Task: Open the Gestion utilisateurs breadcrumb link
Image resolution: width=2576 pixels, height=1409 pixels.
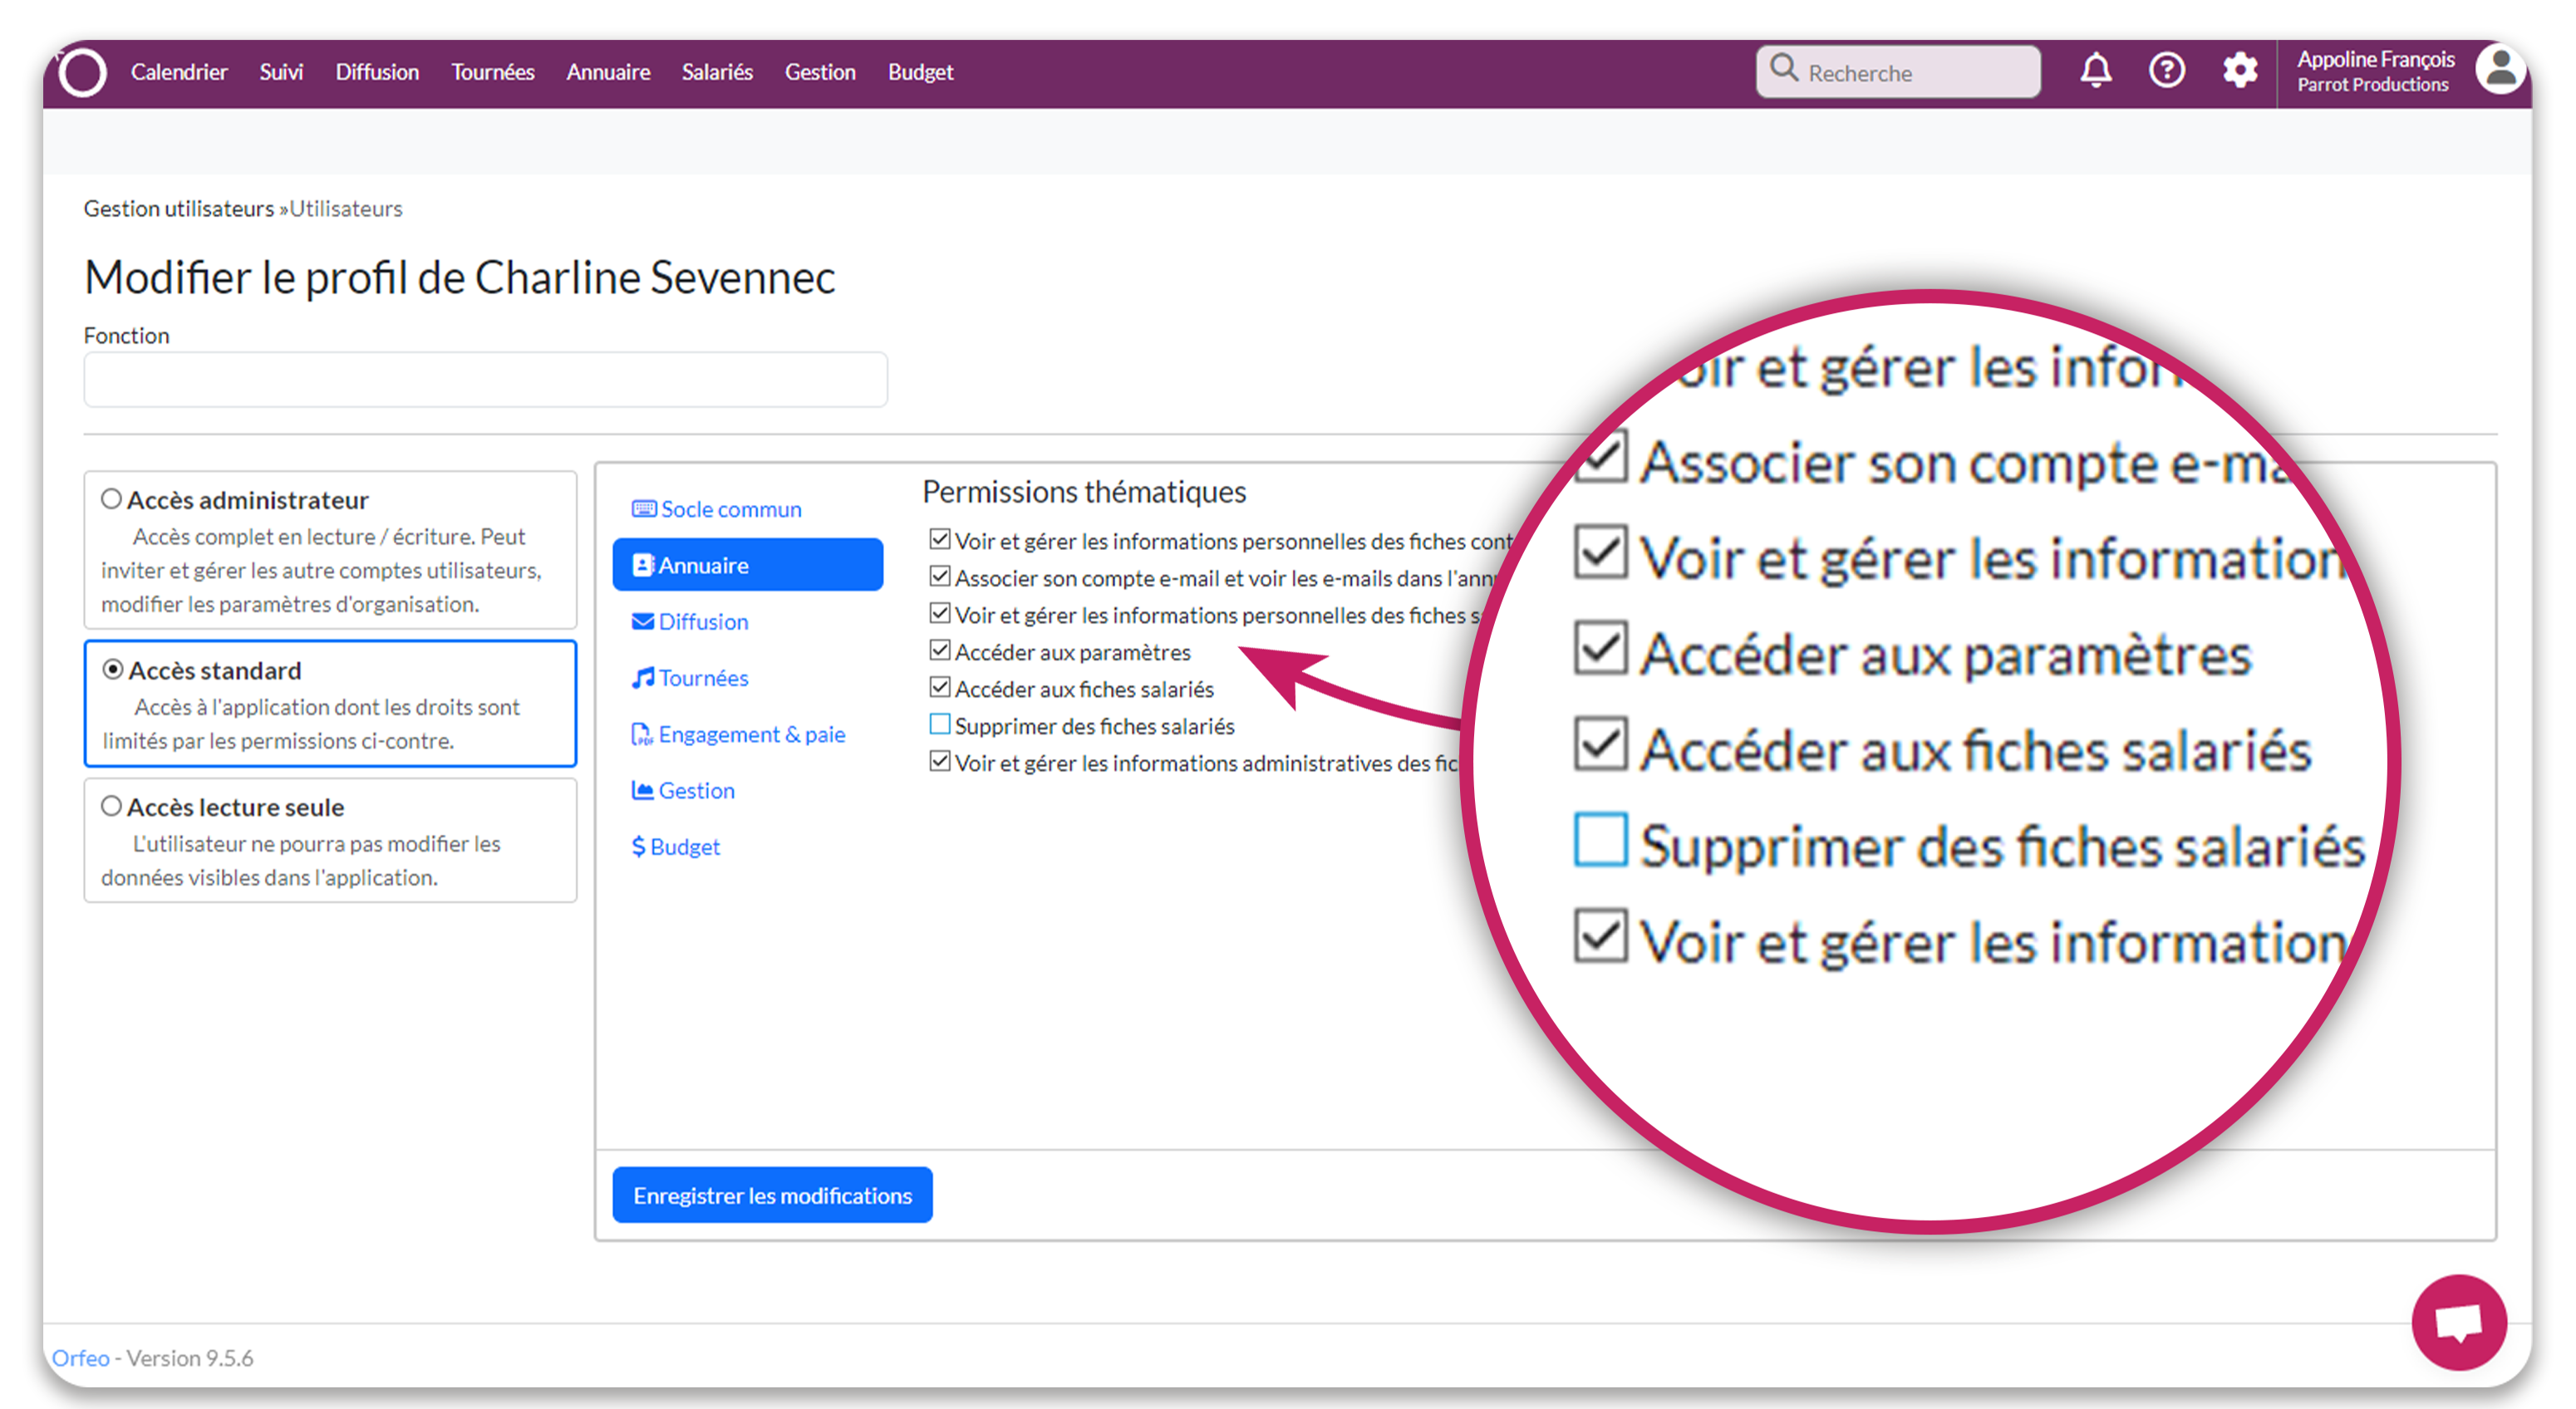Action: click(x=178, y=208)
